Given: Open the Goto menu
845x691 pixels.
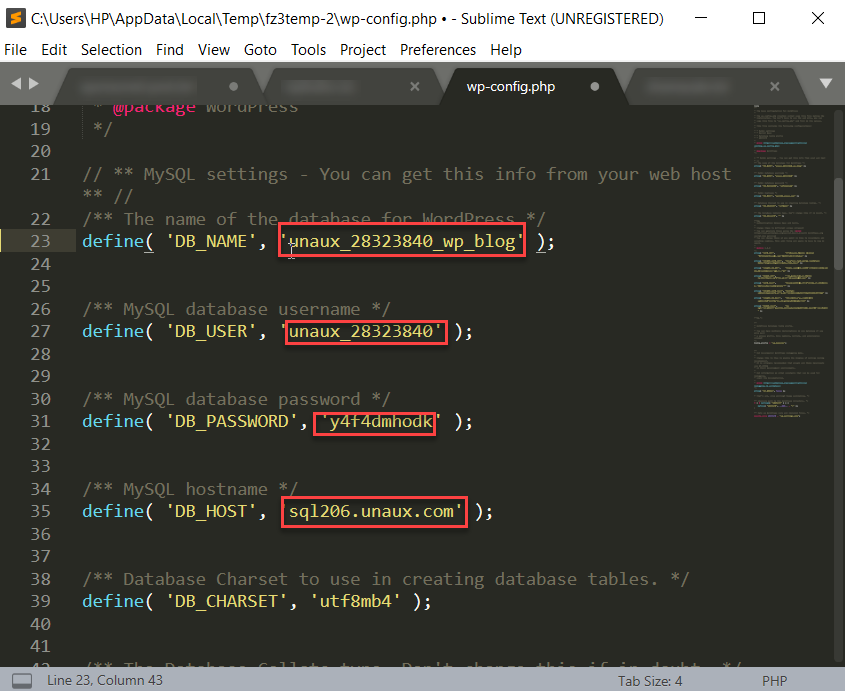Looking at the screenshot, I should coord(260,50).
